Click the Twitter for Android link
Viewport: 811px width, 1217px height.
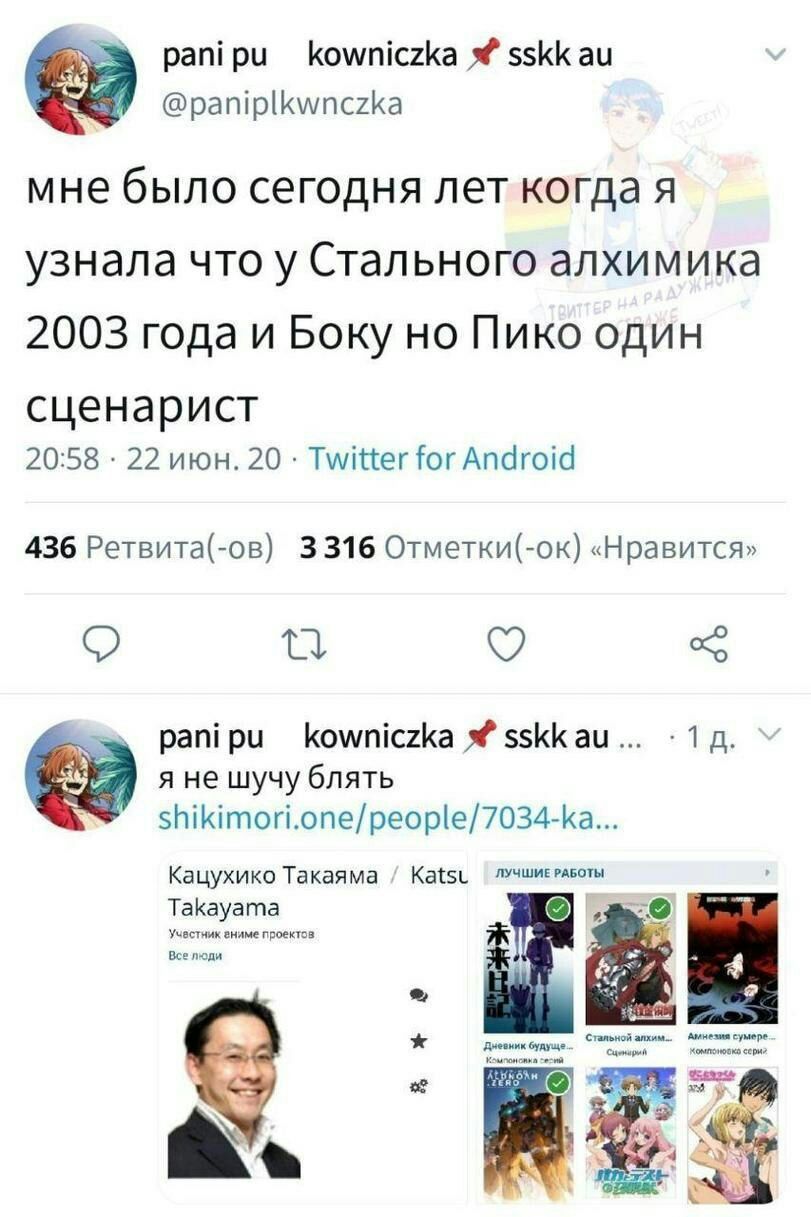click(441, 458)
